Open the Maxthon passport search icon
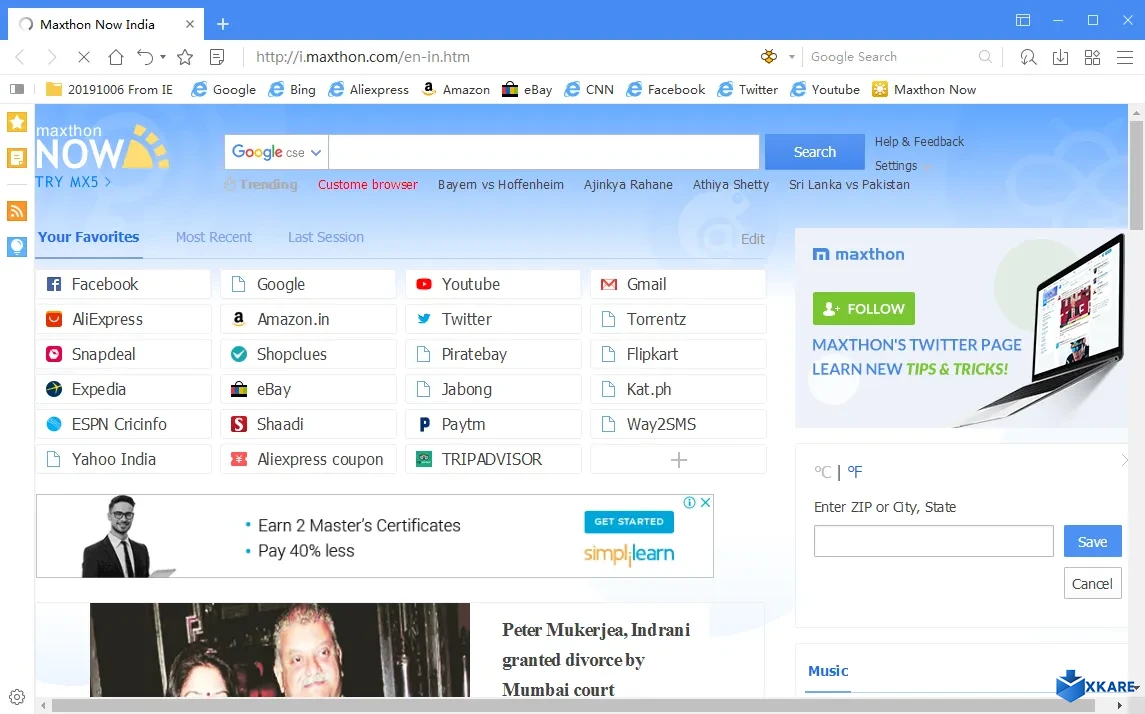Screen dimensions: 1145x714 [x=1028, y=57]
